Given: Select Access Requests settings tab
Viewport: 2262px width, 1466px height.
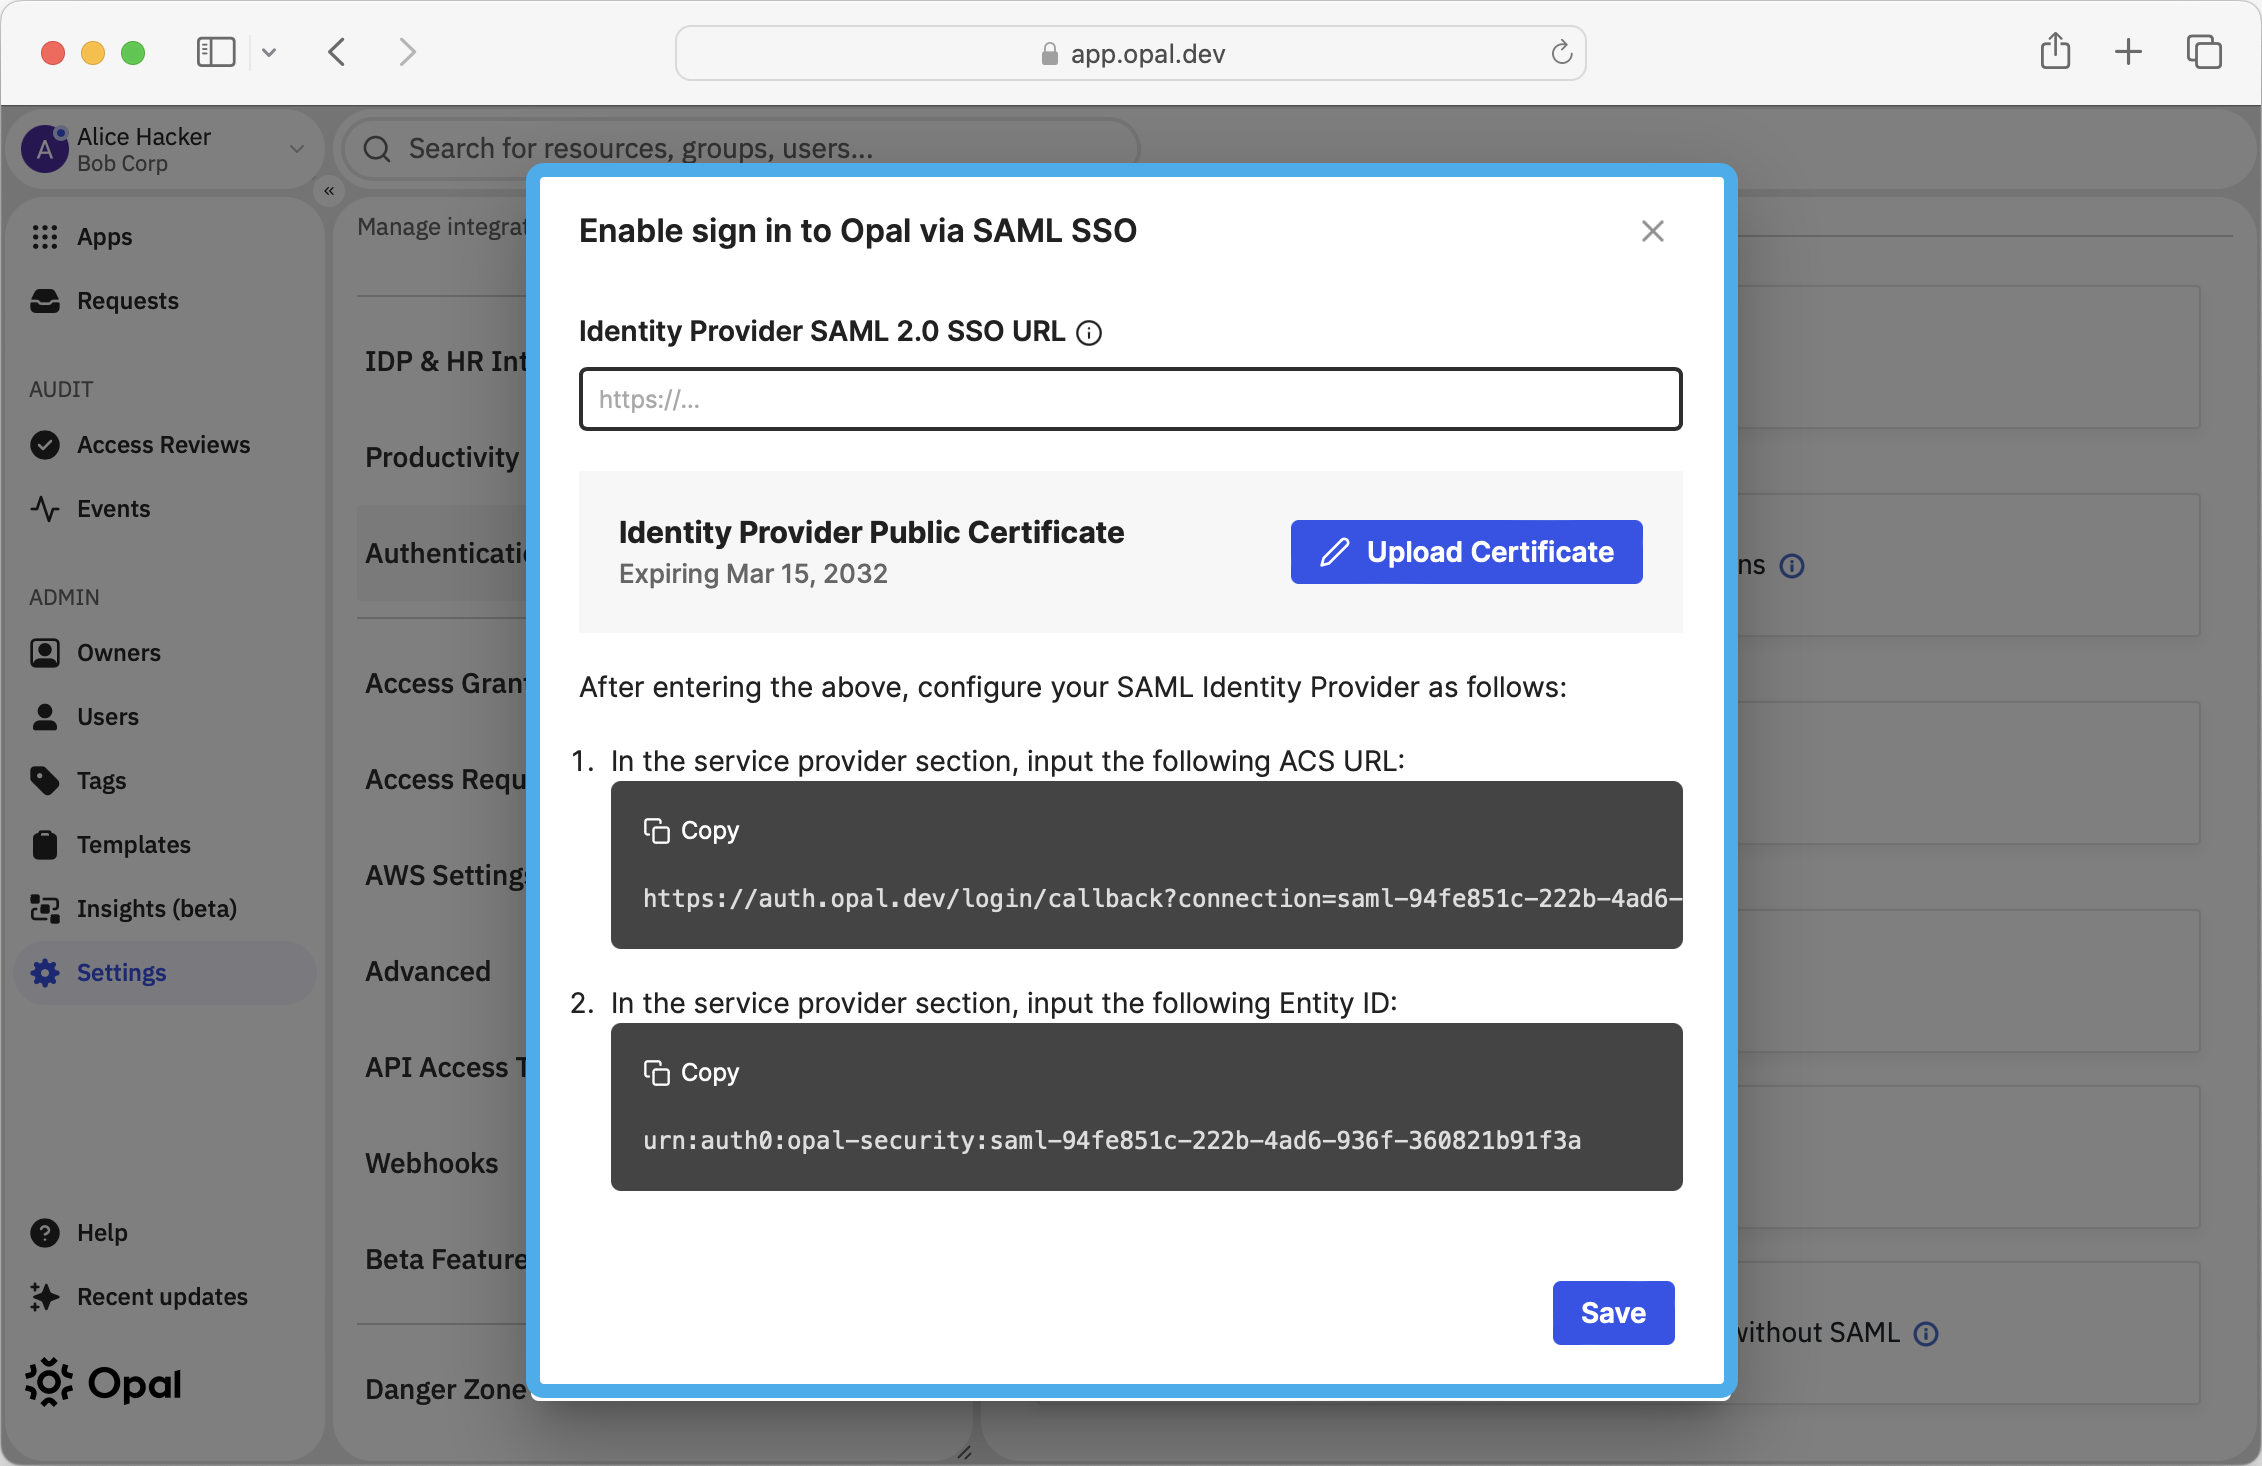Looking at the screenshot, I should (x=444, y=780).
